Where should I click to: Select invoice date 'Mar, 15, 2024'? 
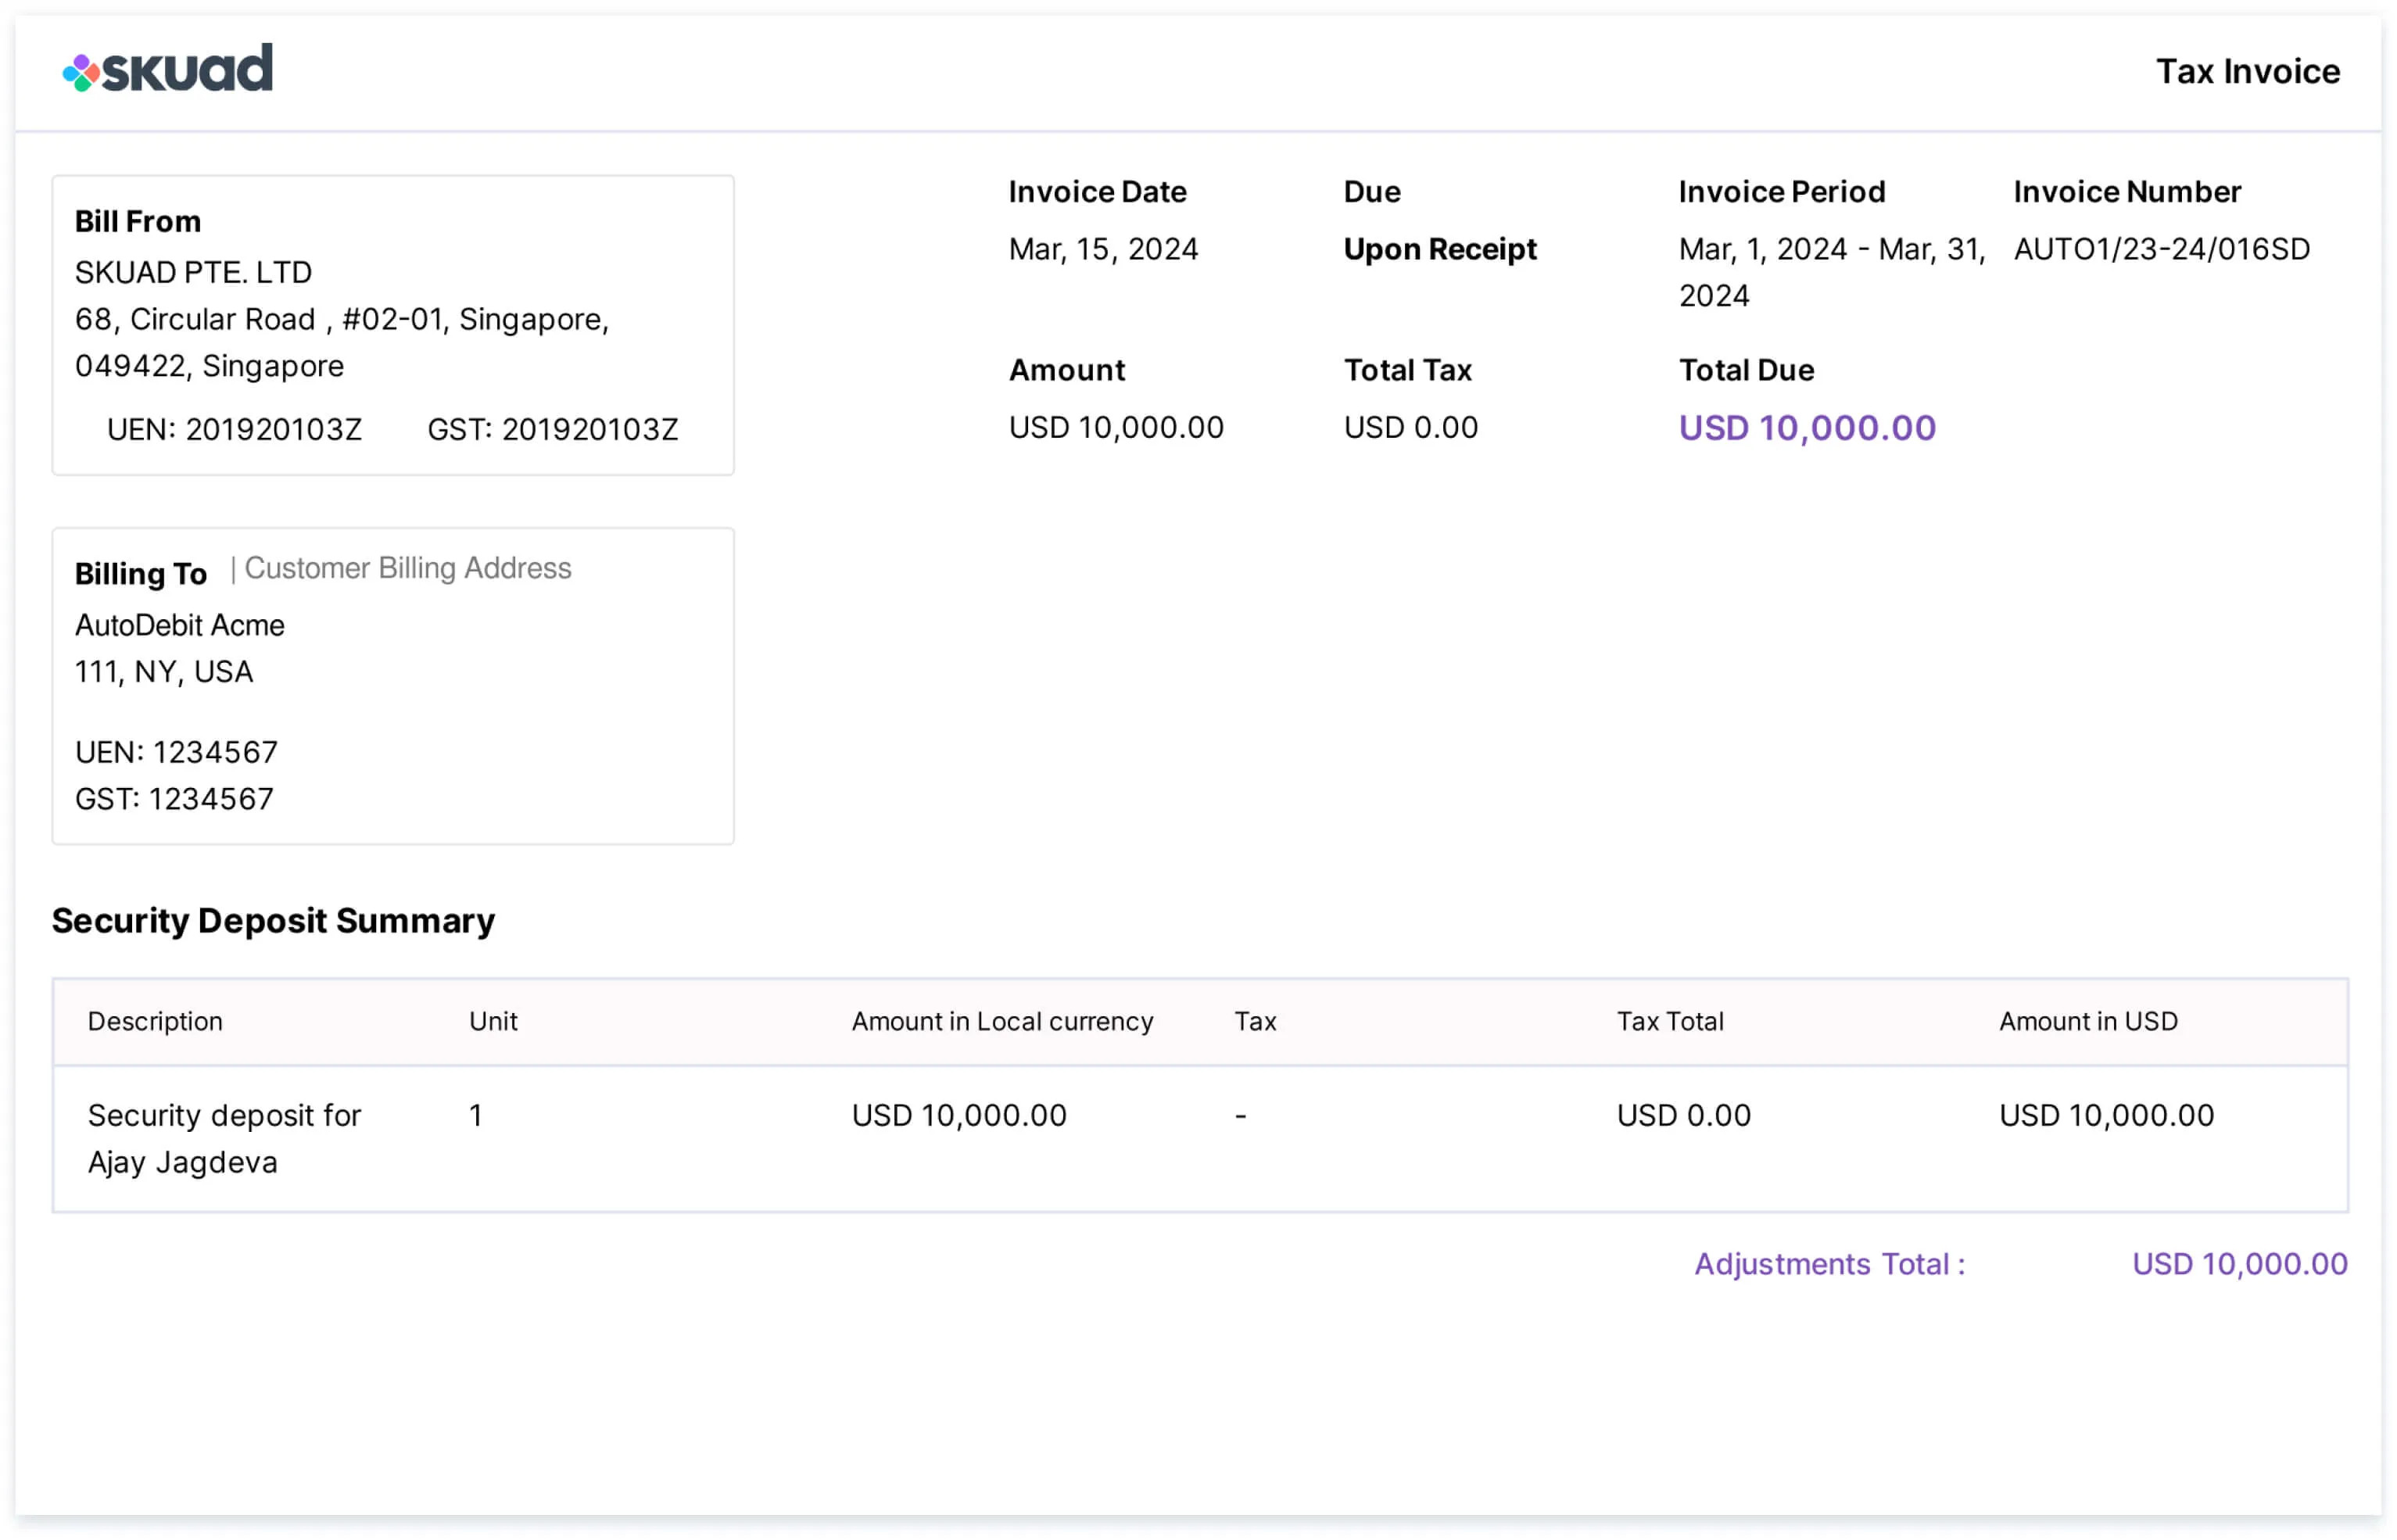tap(1103, 249)
